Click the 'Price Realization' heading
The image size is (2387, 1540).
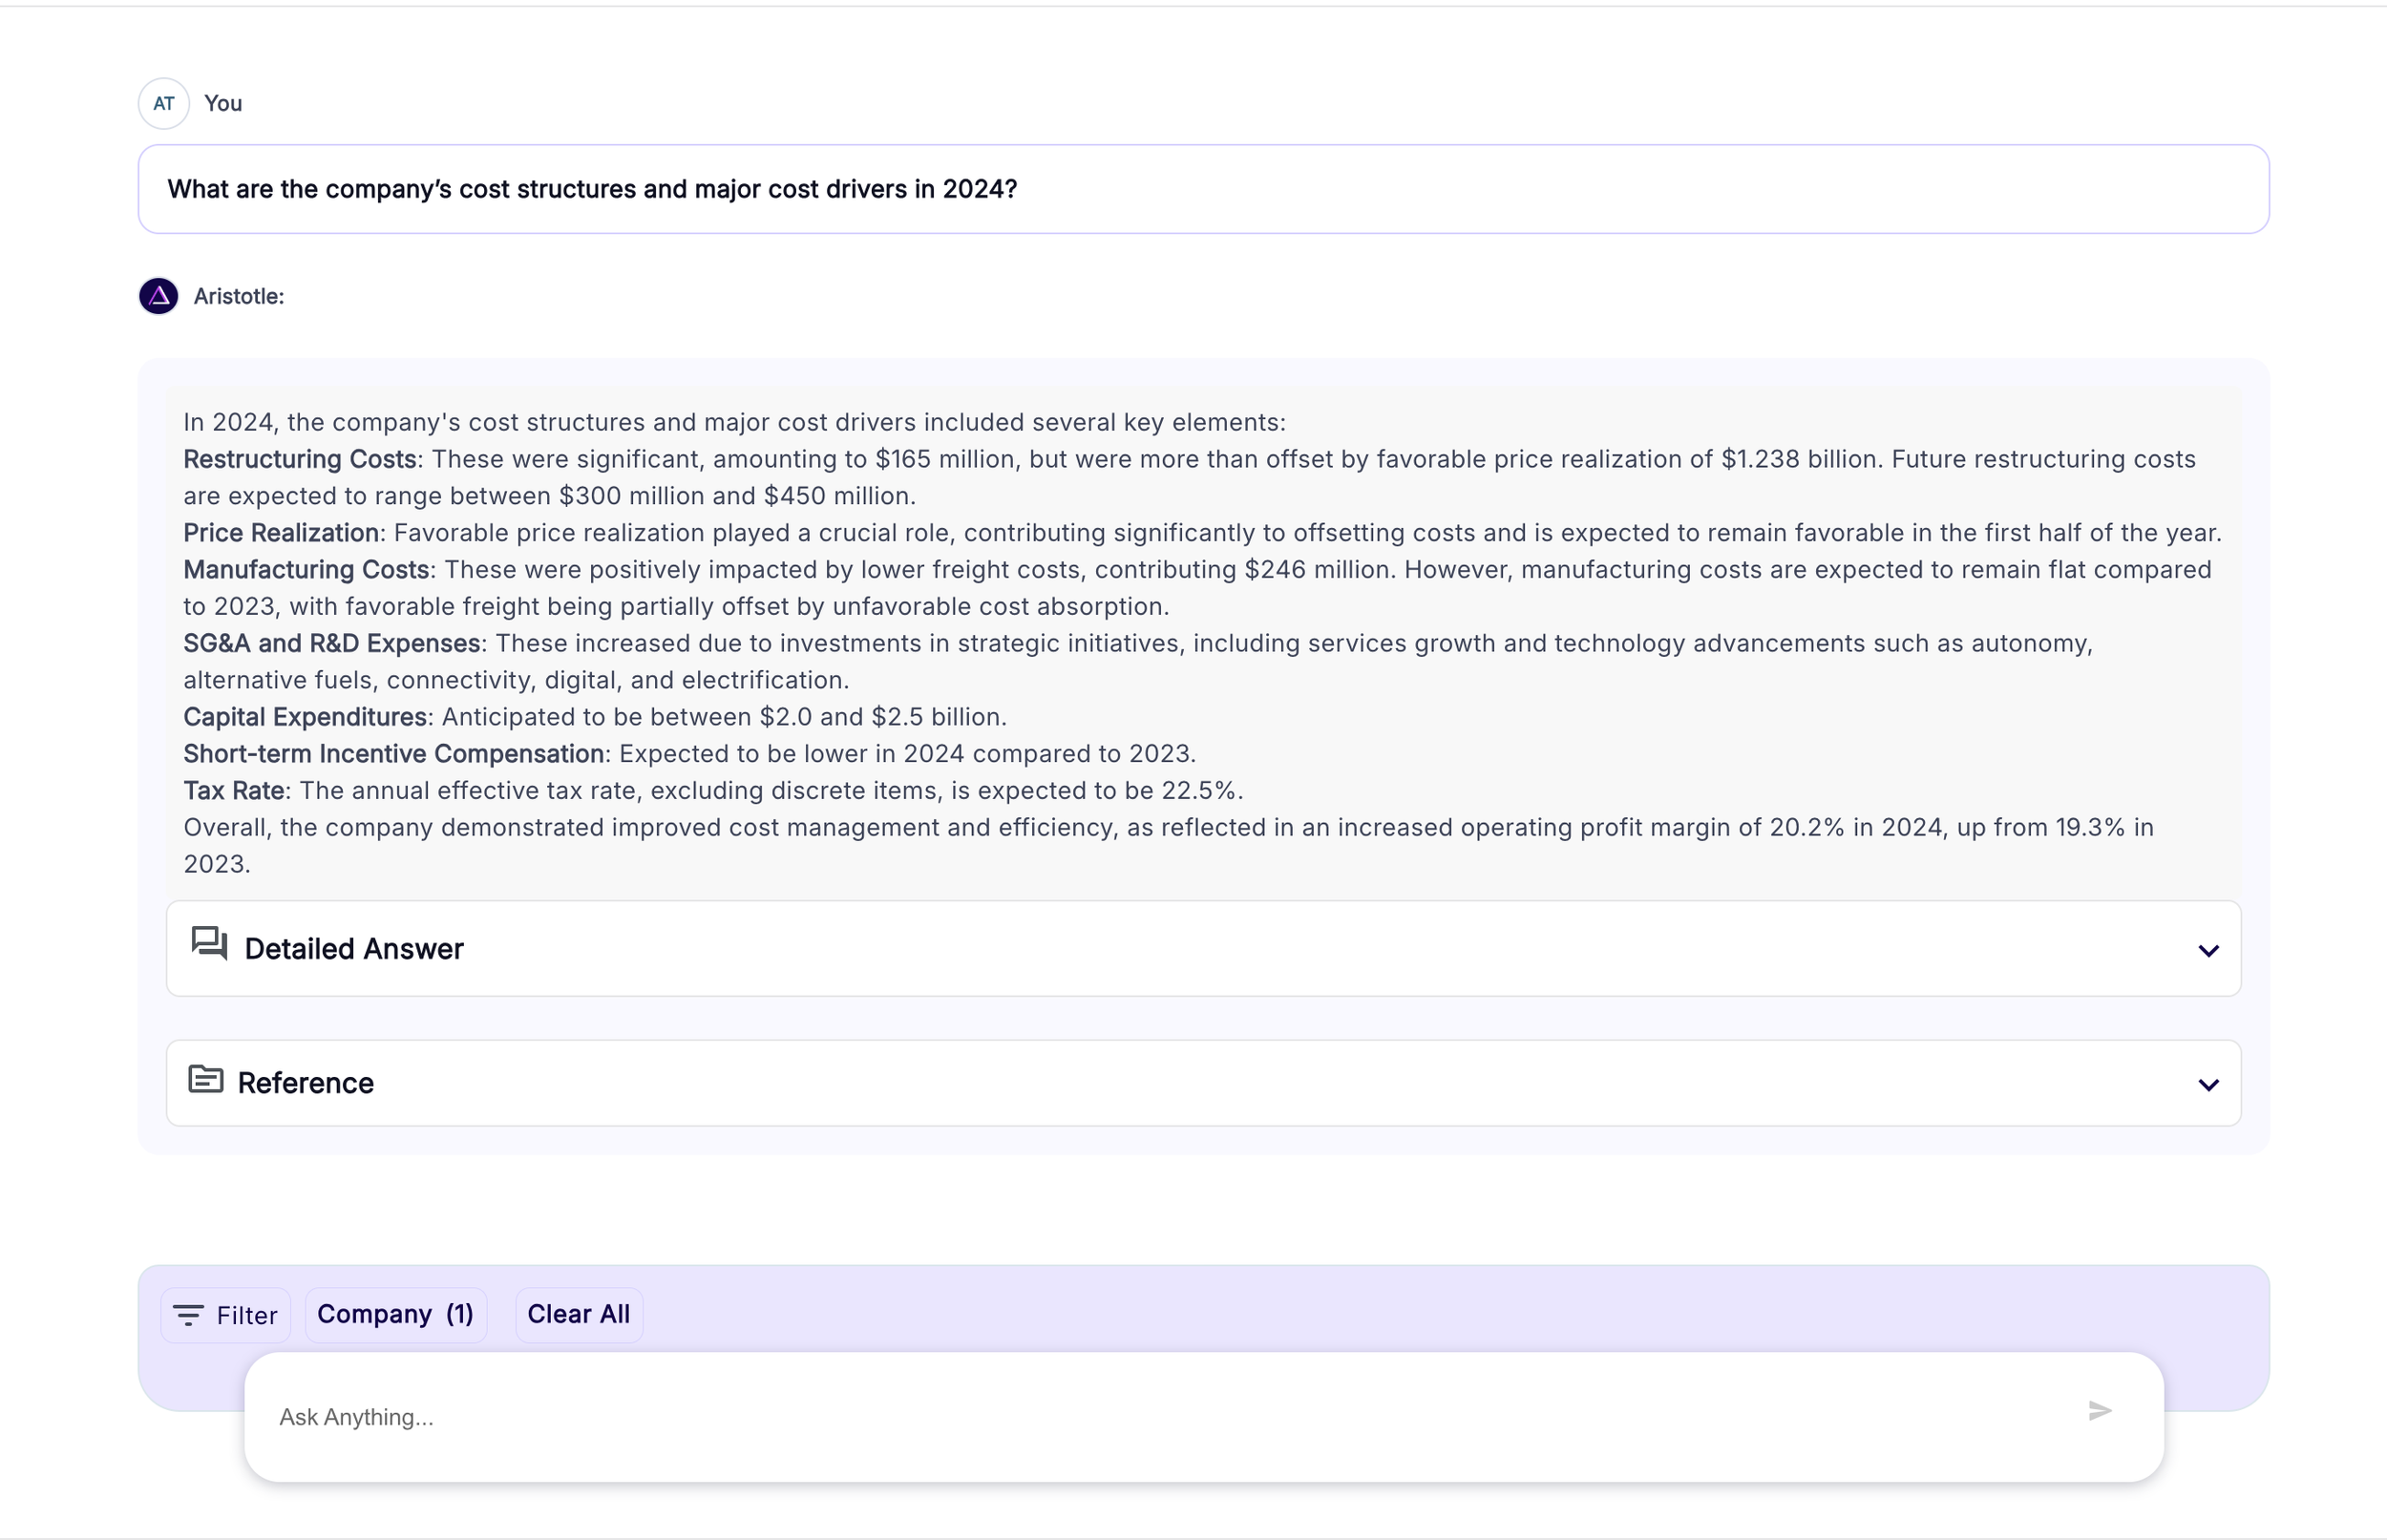(281, 533)
